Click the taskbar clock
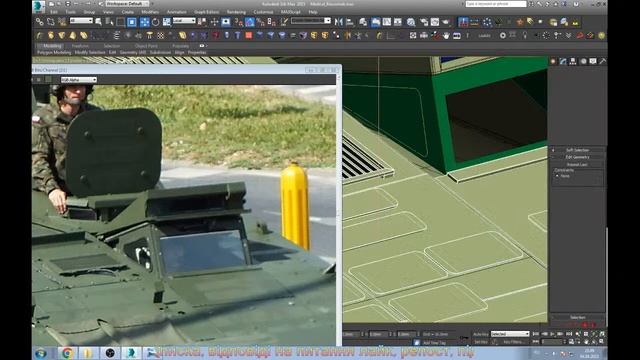This screenshot has height=360, width=640. pyautogui.click(x=590, y=353)
